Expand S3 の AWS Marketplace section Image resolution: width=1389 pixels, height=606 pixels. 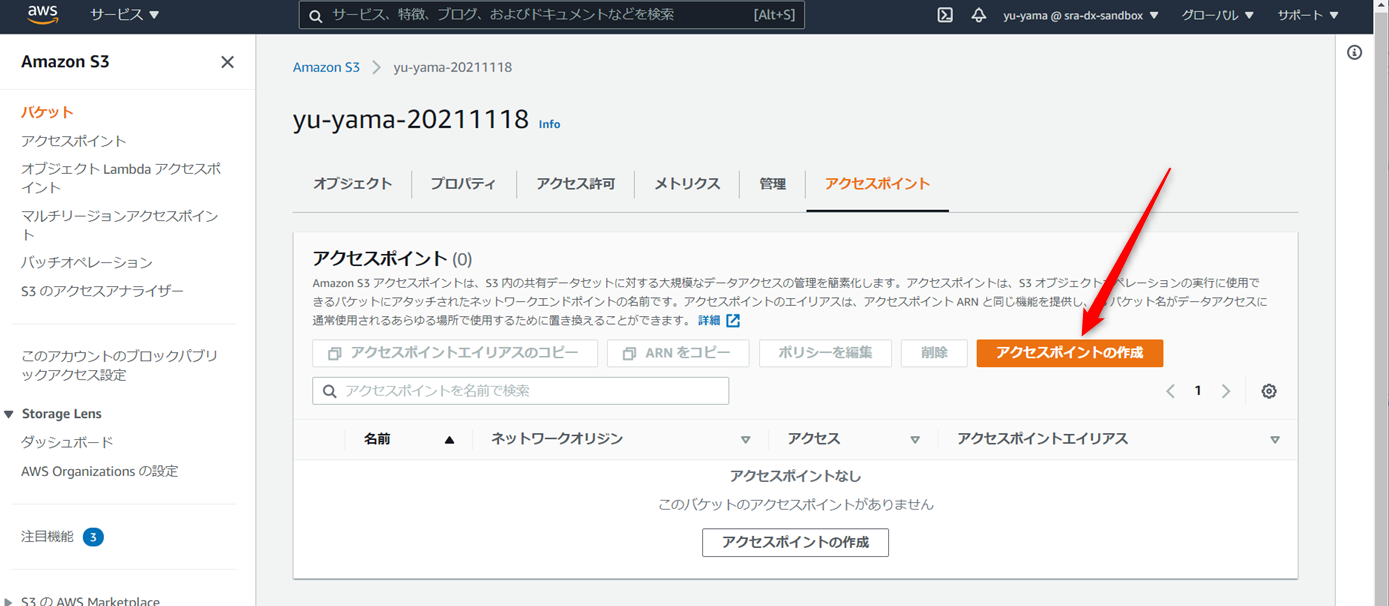(x=9, y=601)
